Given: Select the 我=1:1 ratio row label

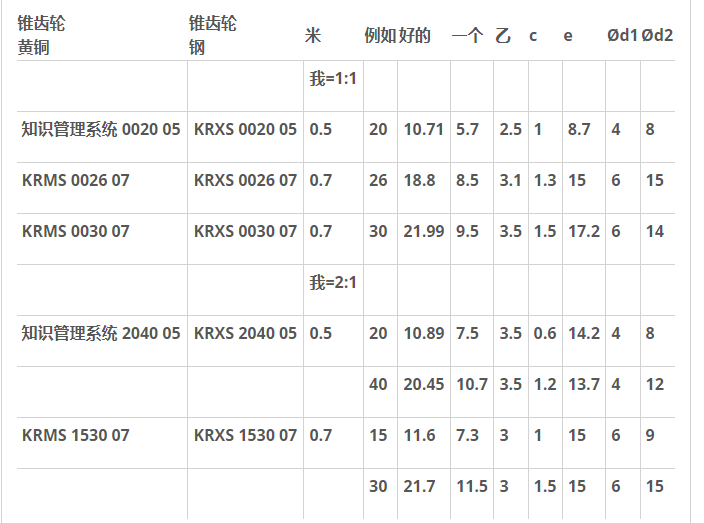Looking at the screenshot, I should 333,79.
